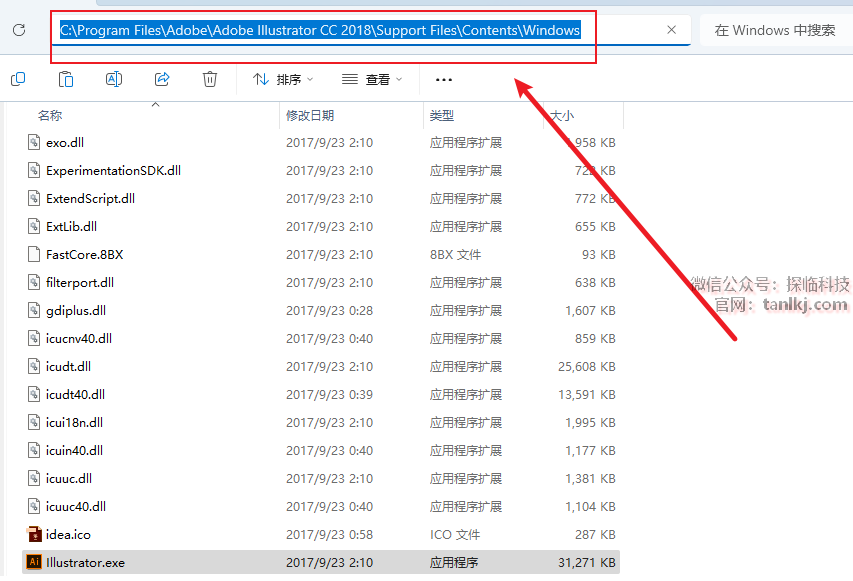This screenshot has width=853, height=581.
Task: Select the FastCore.8BX file
Action: [x=85, y=254]
